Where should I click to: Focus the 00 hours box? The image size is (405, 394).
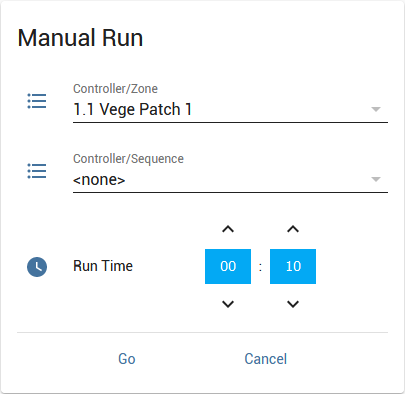pyautogui.click(x=228, y=266)
